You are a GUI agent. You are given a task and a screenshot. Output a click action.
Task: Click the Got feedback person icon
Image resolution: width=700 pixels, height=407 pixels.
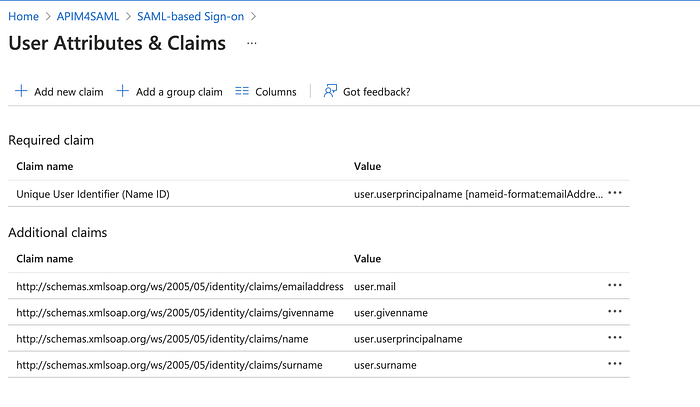[x=330, y=91]
